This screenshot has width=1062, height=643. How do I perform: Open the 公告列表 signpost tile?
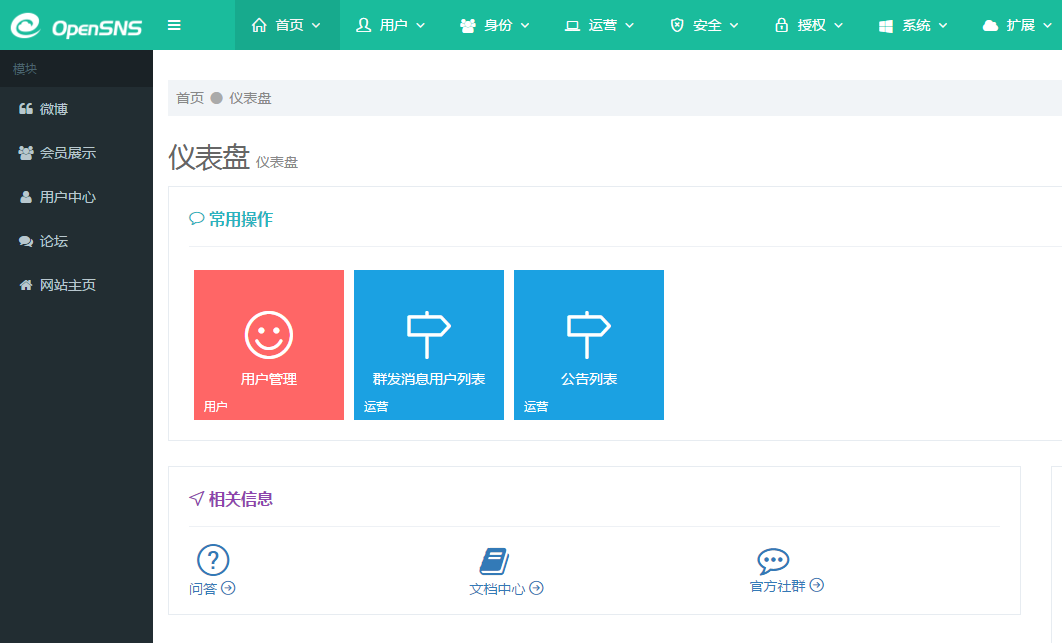pyautogui.click(x=589, y=345)
